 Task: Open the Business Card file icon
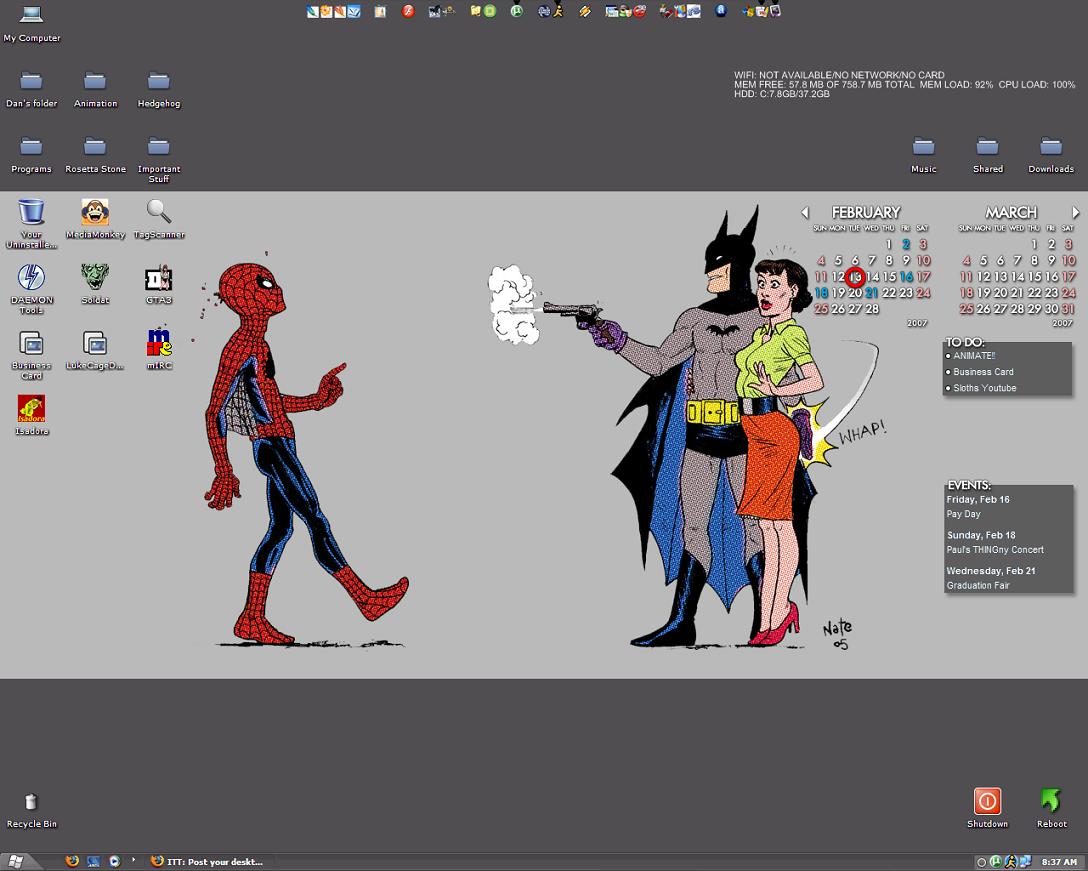coord(31,355)
